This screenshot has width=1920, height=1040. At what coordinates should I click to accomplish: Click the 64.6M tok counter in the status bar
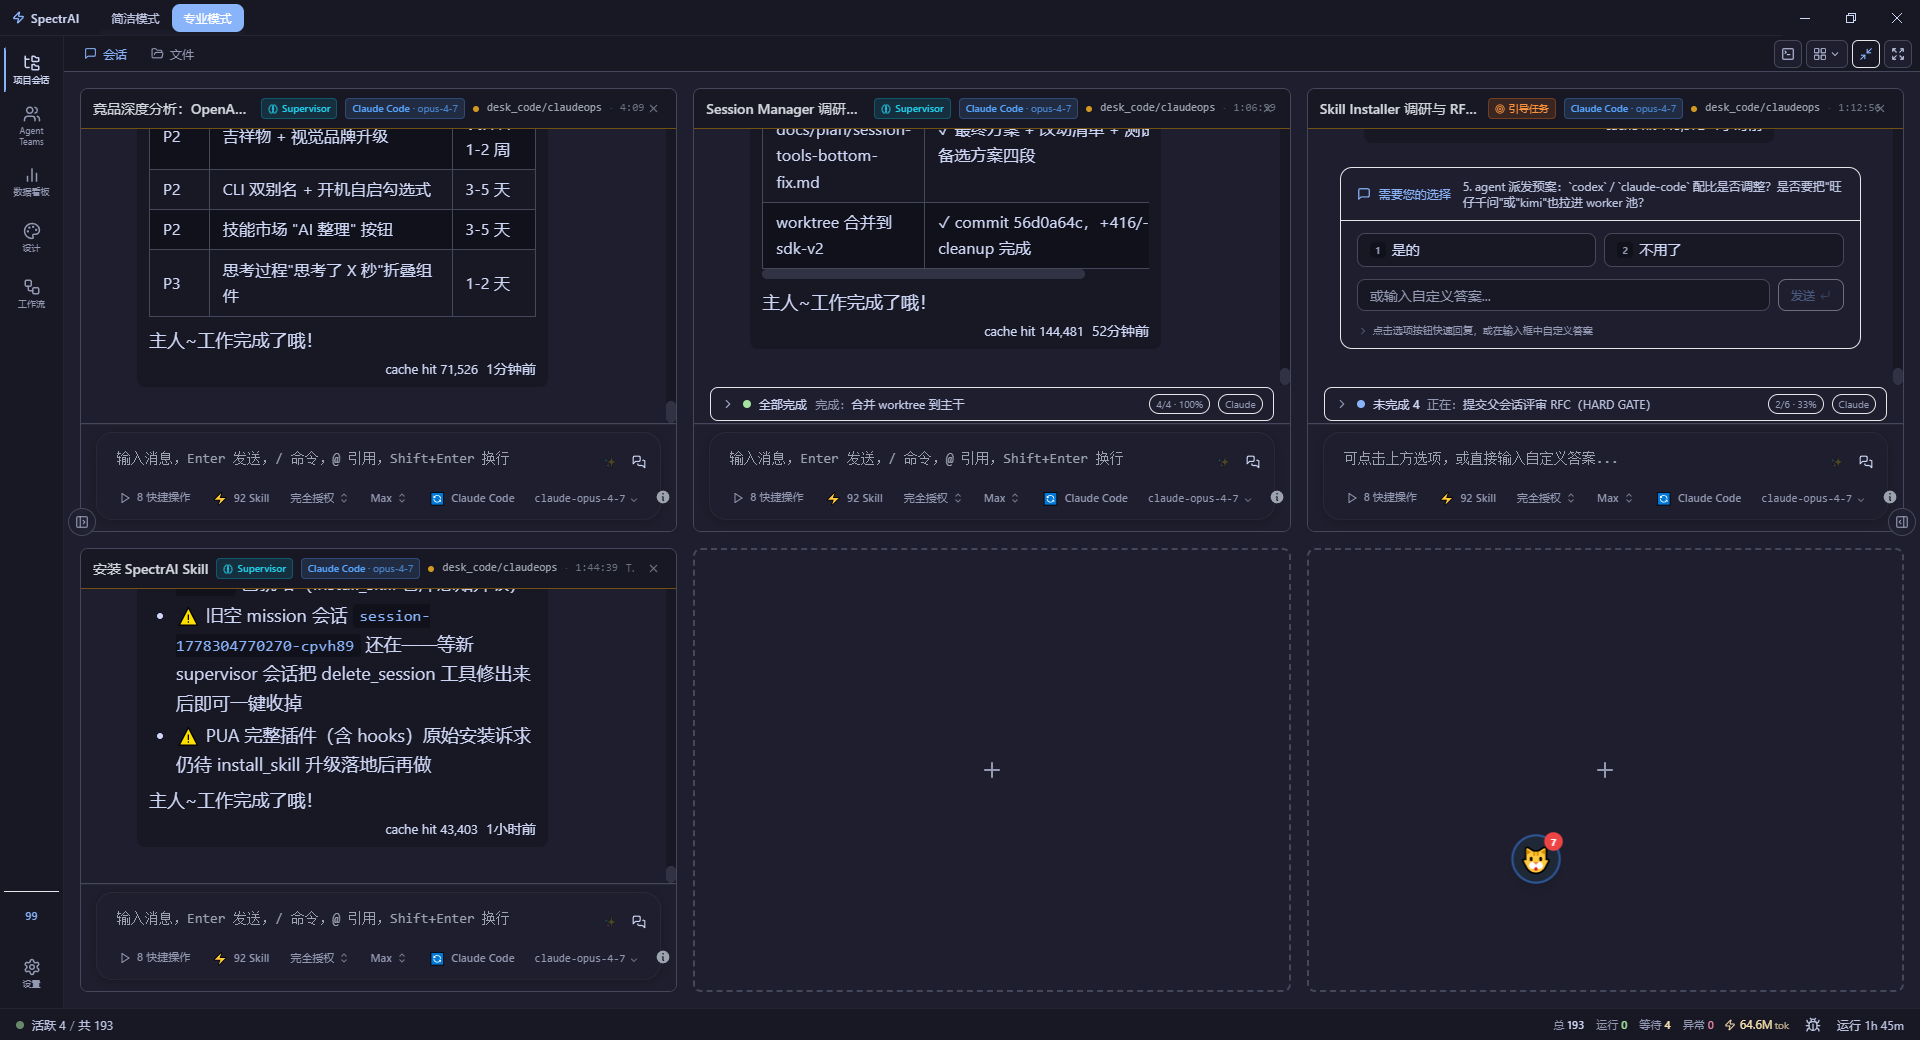pos(1757,1025)
